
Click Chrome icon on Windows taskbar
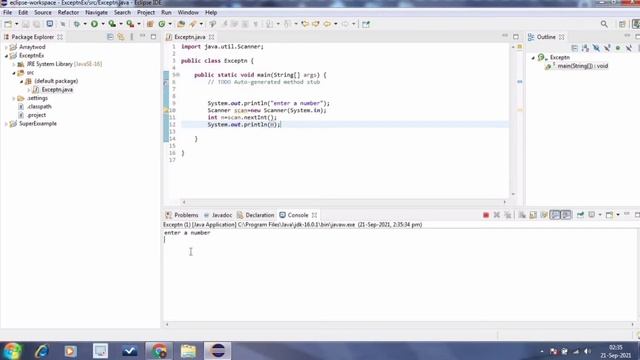159,351
